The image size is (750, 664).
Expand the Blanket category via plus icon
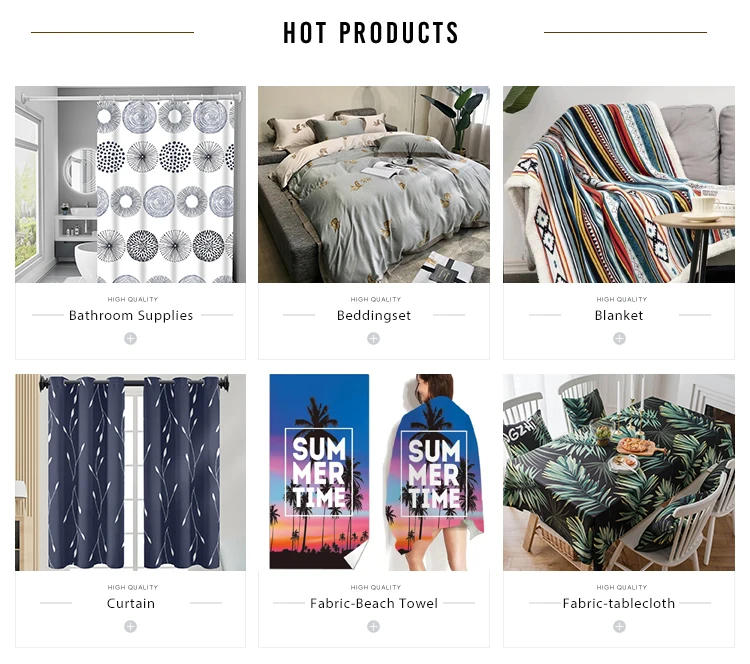[x=619, y=339]
